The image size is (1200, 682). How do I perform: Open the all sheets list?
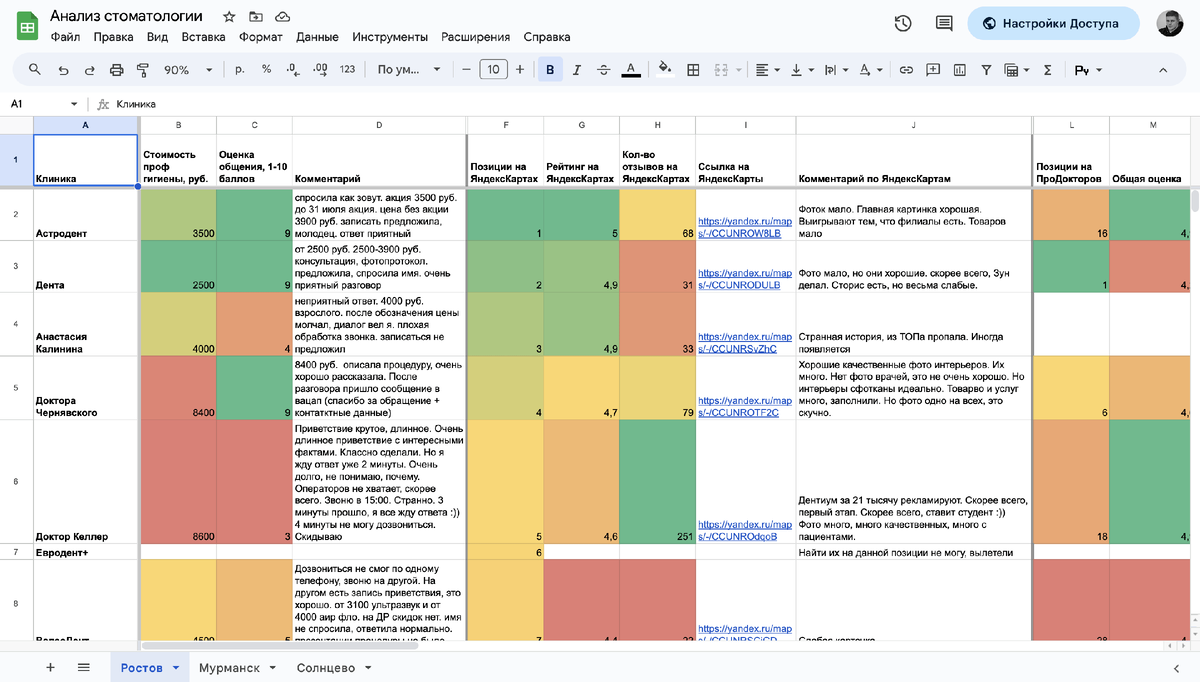click(x=84, y=667)
